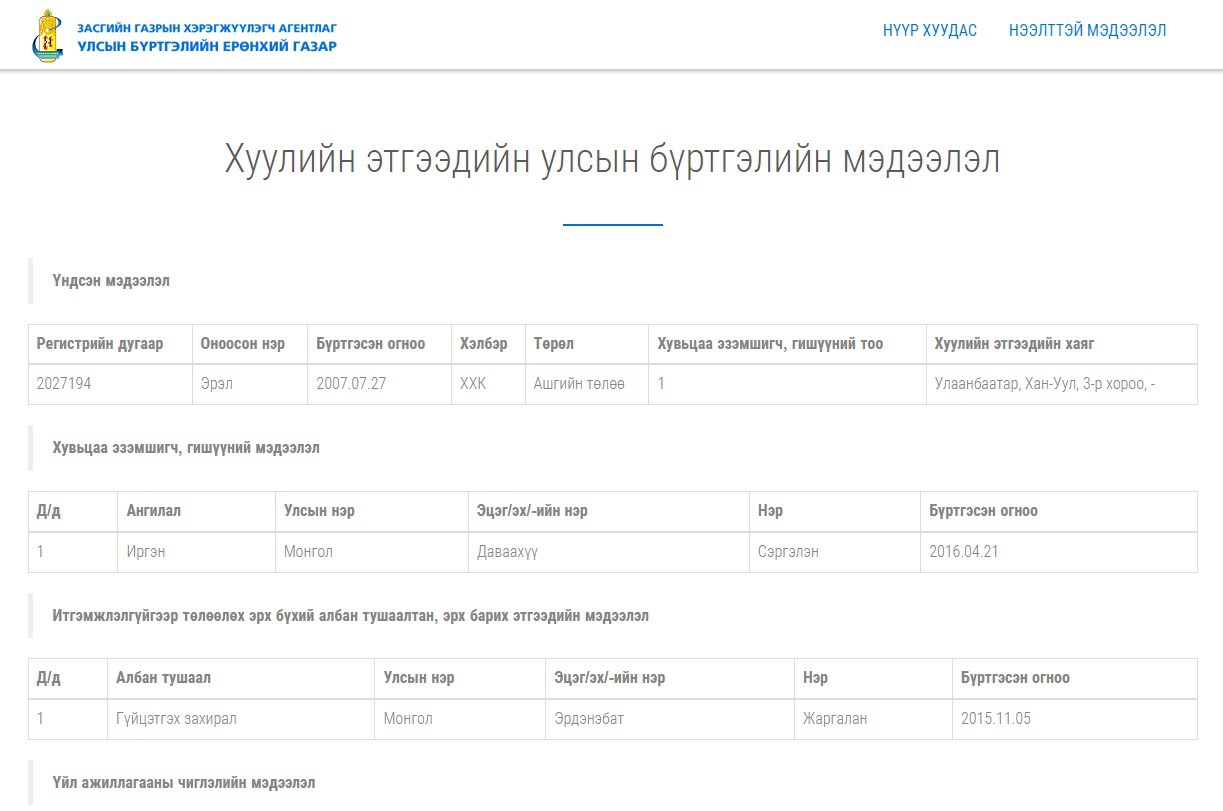
Task: Select the ХХК form cell
Action: pyautogui.click(x=489, y=384)
